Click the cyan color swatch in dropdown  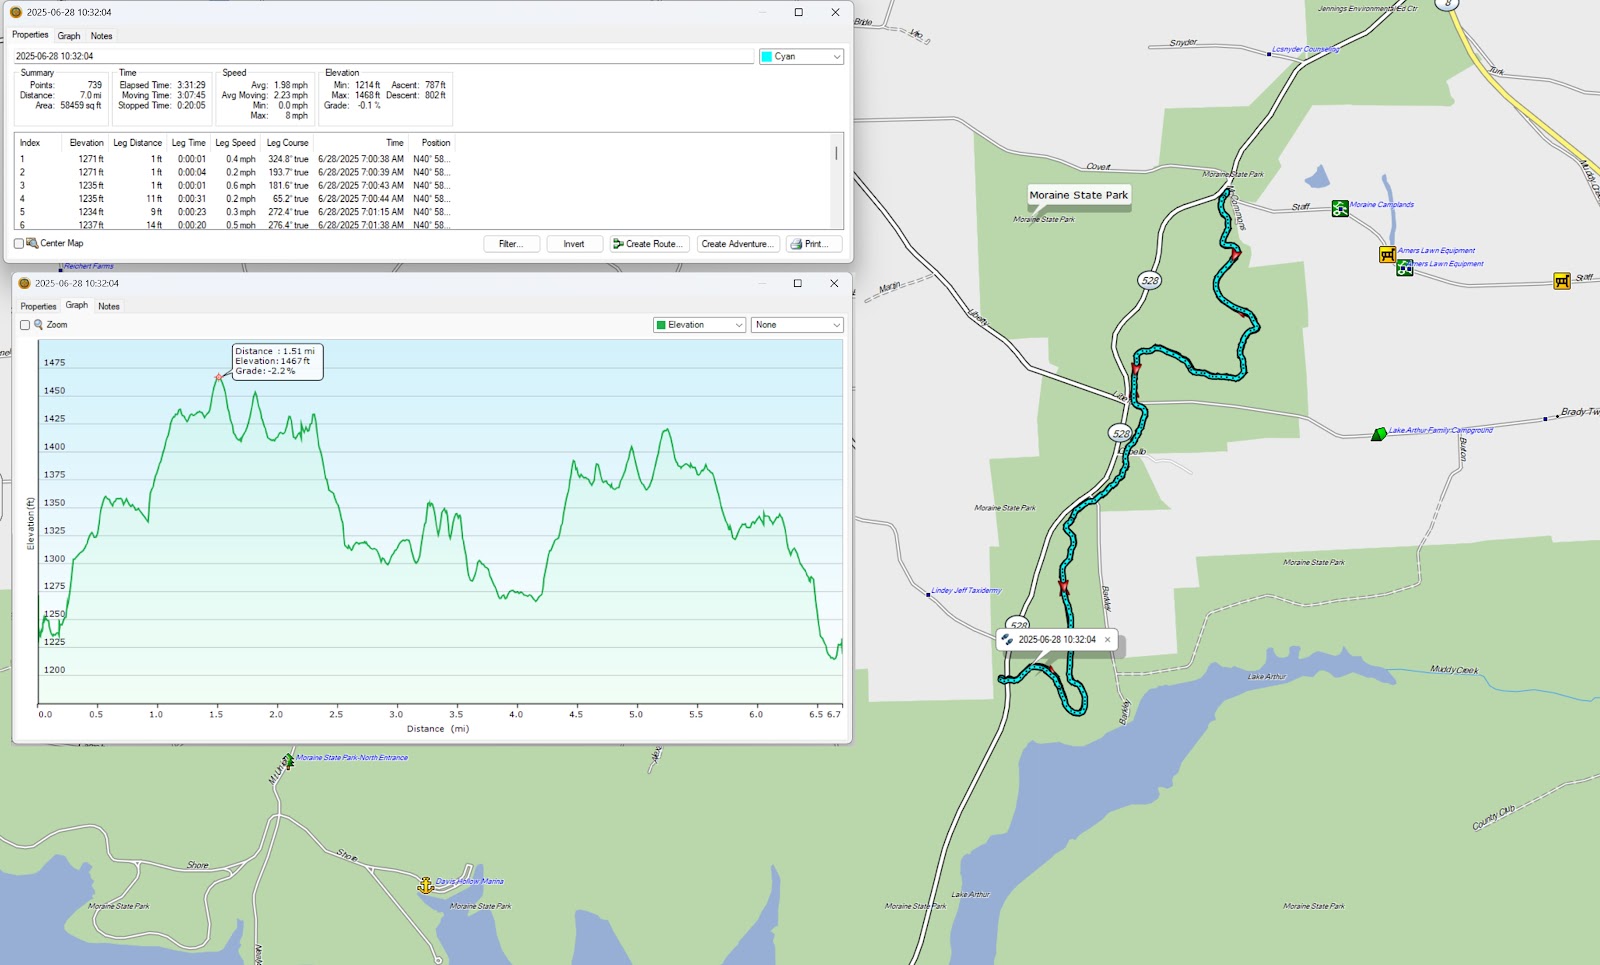point(767,57)
